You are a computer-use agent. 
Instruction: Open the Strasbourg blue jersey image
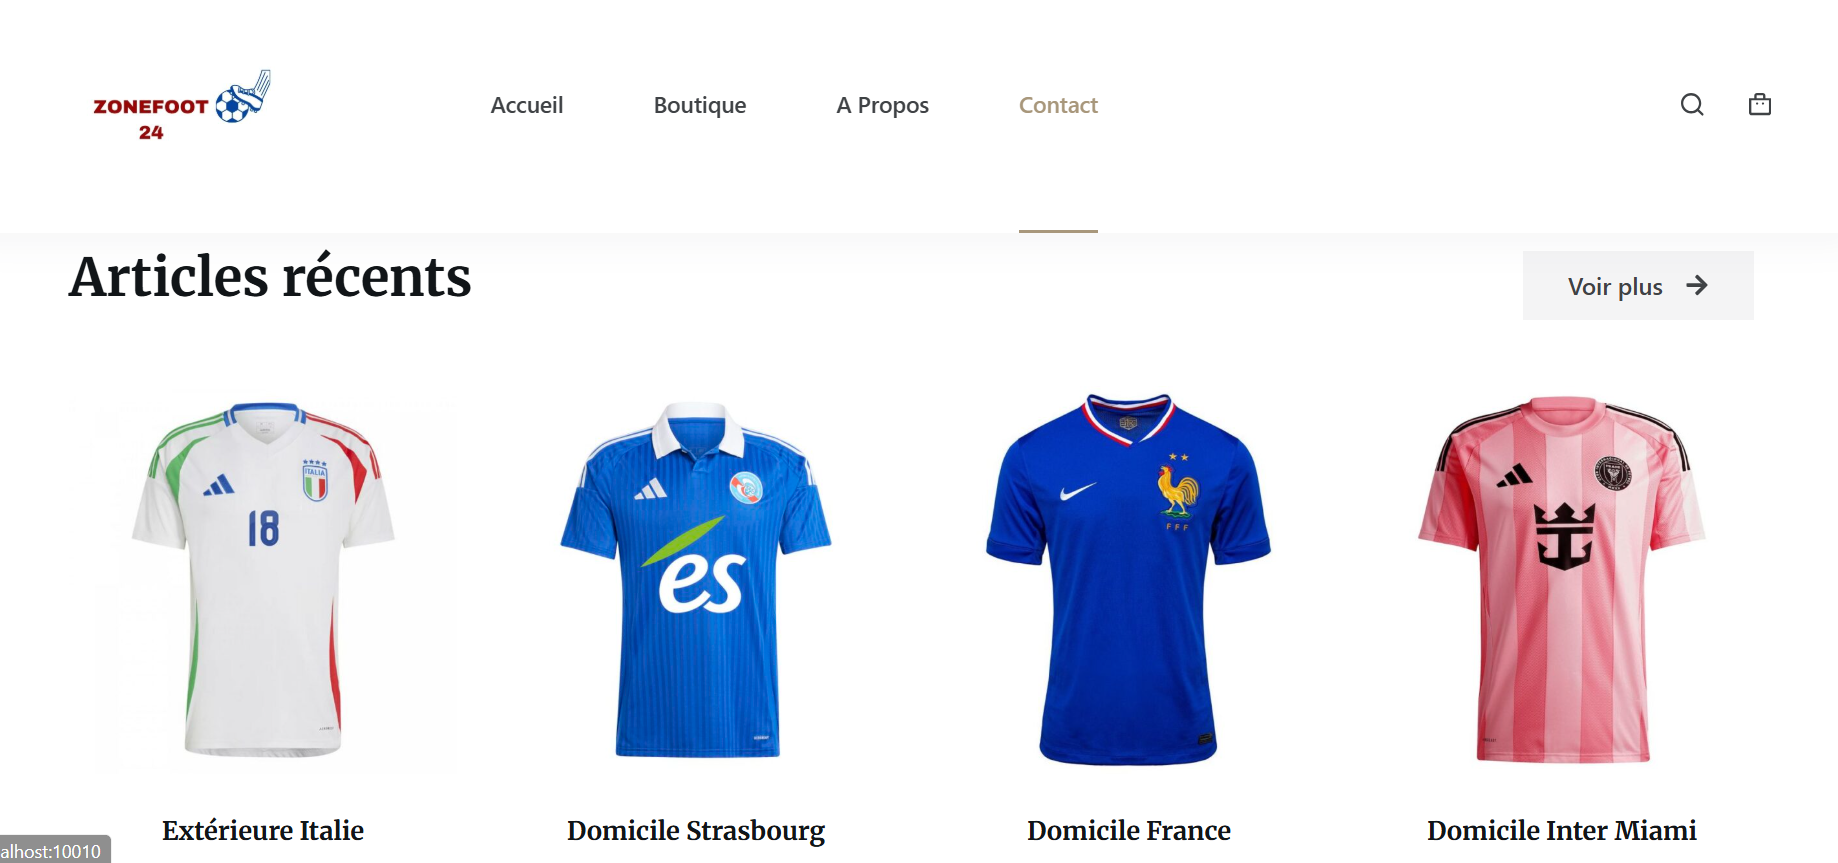(696, 580)
